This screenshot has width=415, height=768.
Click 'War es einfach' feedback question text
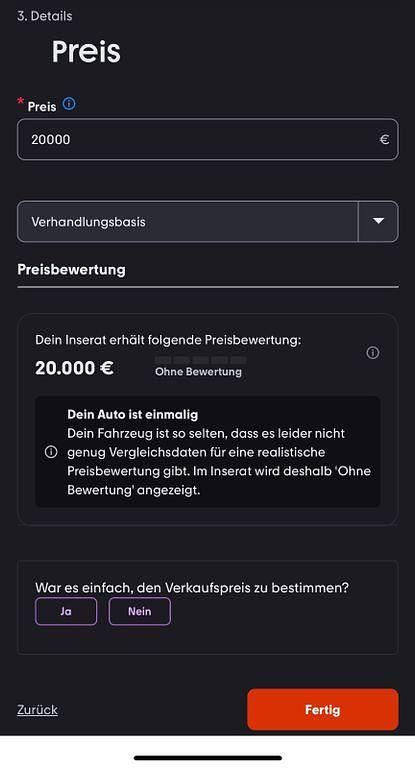[x=192, y=587]
